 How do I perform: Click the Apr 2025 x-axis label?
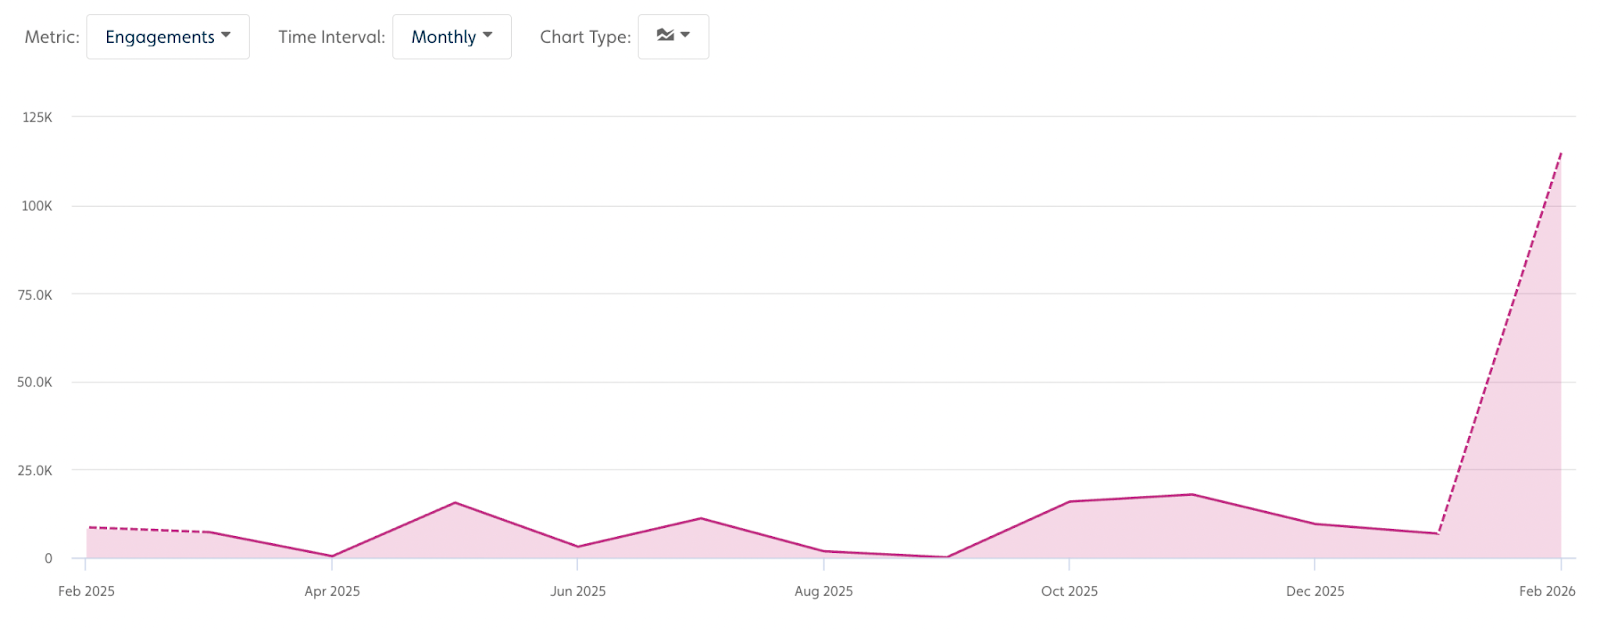click(x=332, y=591)
